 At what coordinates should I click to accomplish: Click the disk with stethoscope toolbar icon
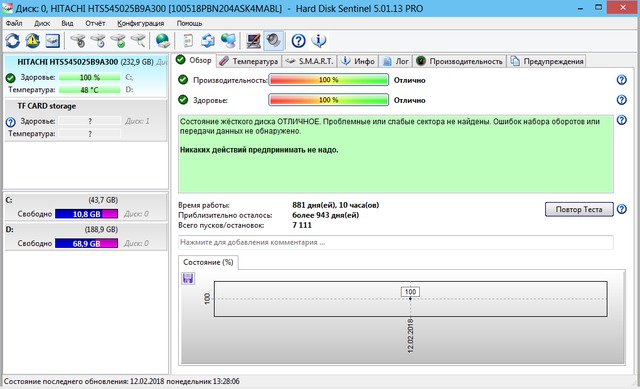(78, 41)
